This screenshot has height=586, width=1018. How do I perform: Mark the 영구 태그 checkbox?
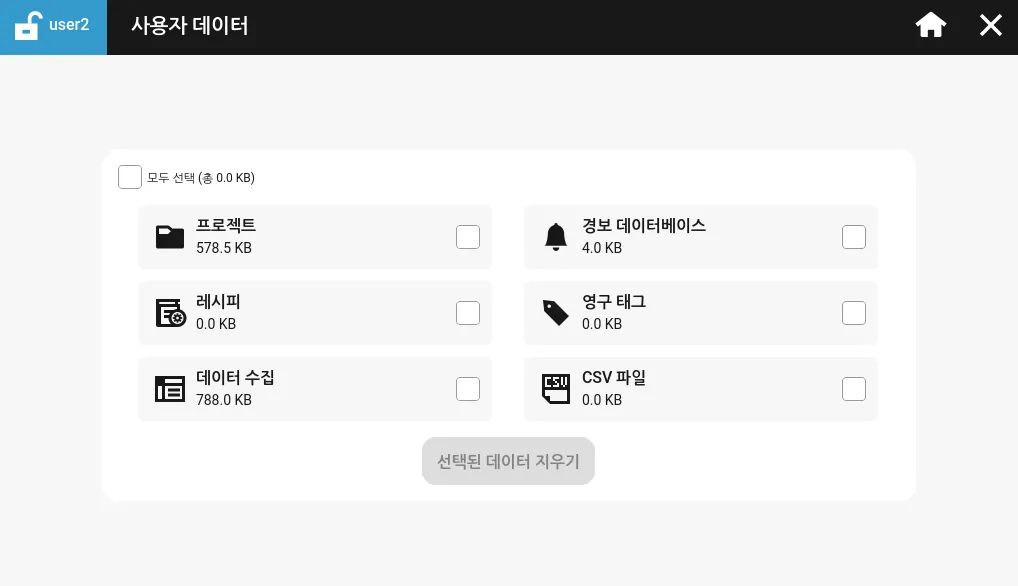(854, 313)
